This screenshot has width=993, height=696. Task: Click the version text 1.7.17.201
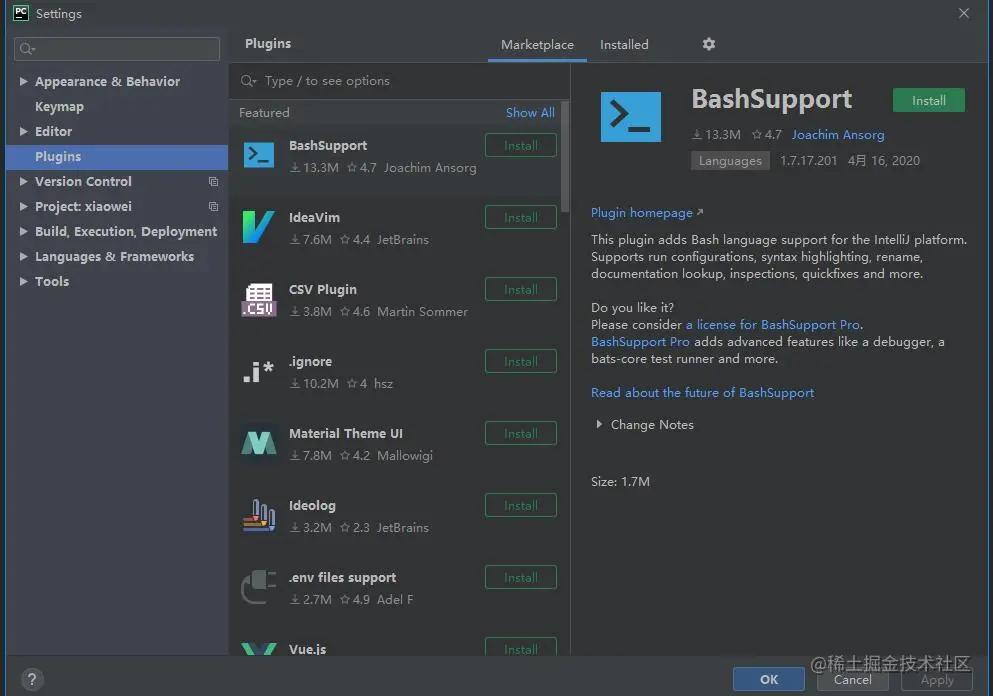coord(808,161)
